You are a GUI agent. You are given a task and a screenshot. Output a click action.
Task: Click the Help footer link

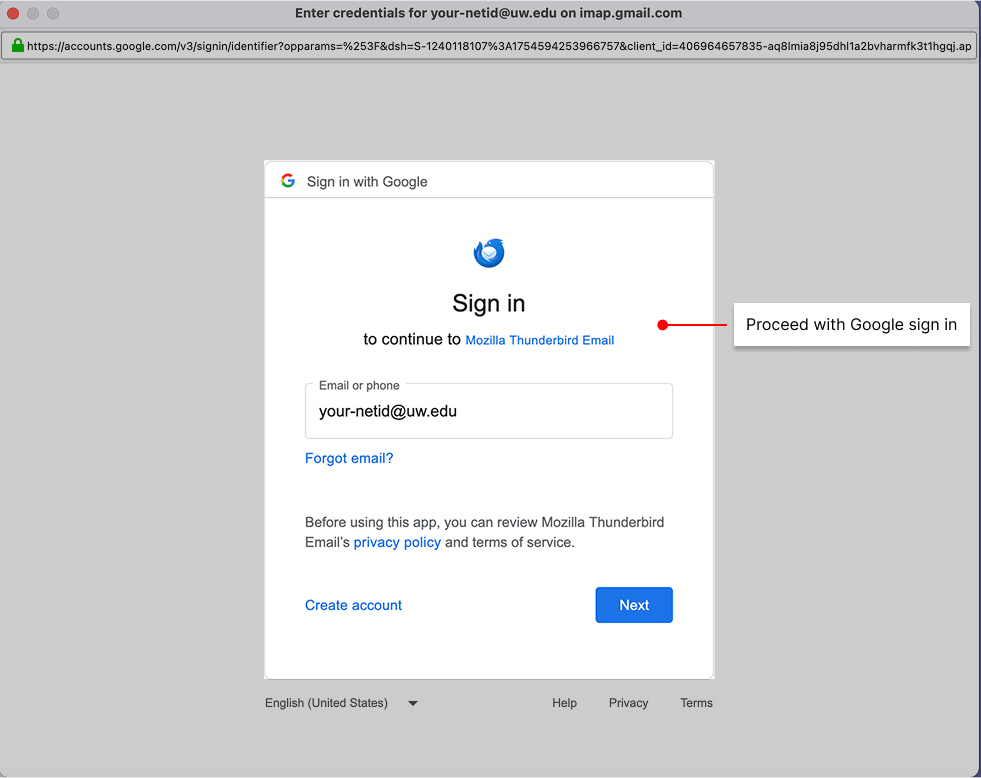(564, 703)
